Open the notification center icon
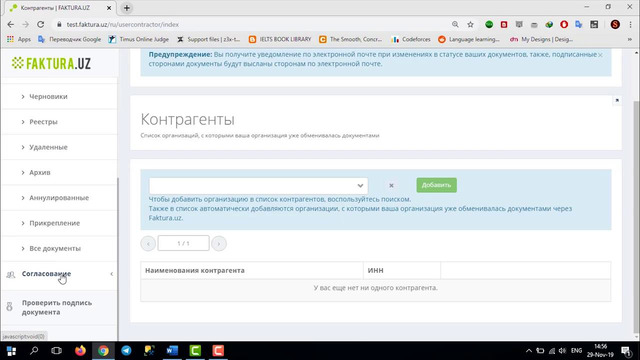The image size is (640, 360). [x=626, y=351]
